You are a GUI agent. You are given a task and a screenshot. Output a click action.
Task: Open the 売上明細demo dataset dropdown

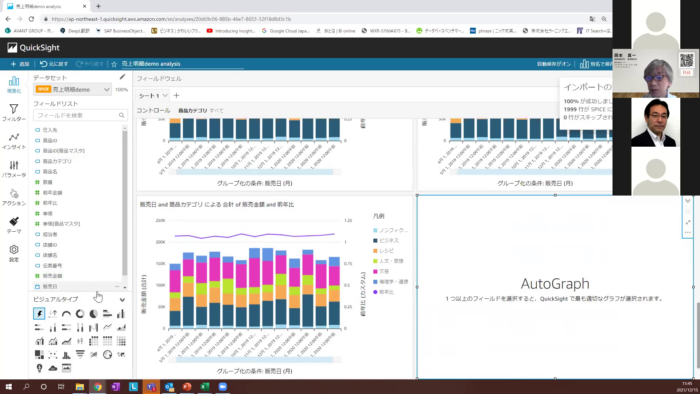click(72, 90)
